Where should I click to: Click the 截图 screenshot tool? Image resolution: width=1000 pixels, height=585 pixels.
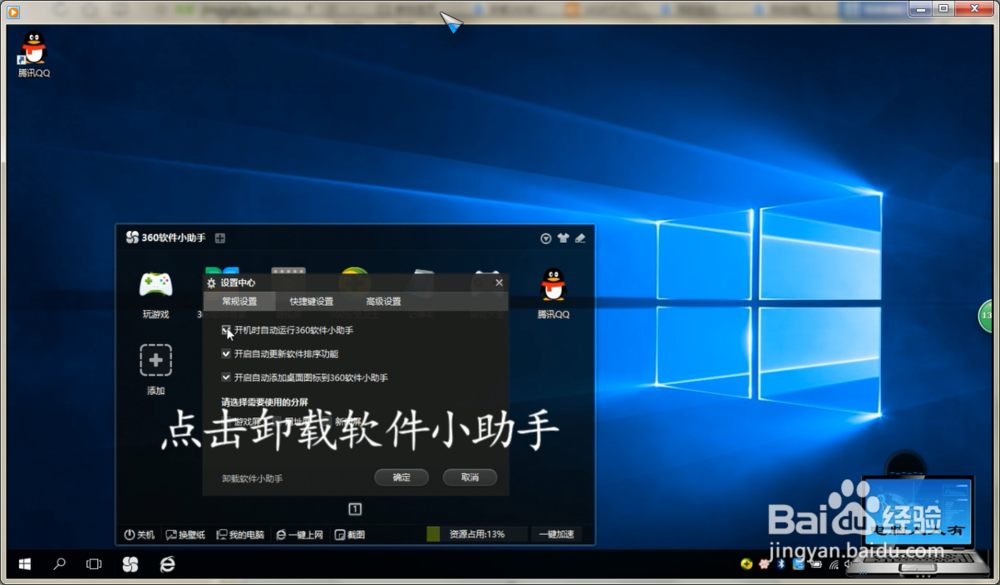tap(350, 535)
